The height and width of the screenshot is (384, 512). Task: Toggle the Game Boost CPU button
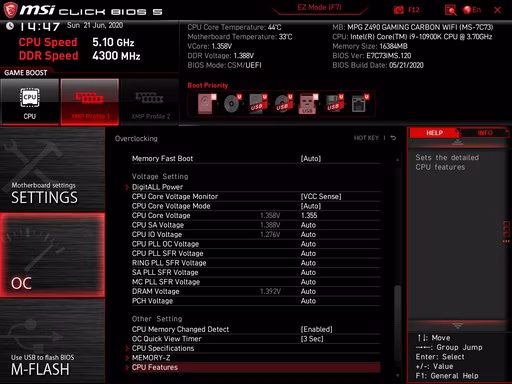click(x=30, y=102)
